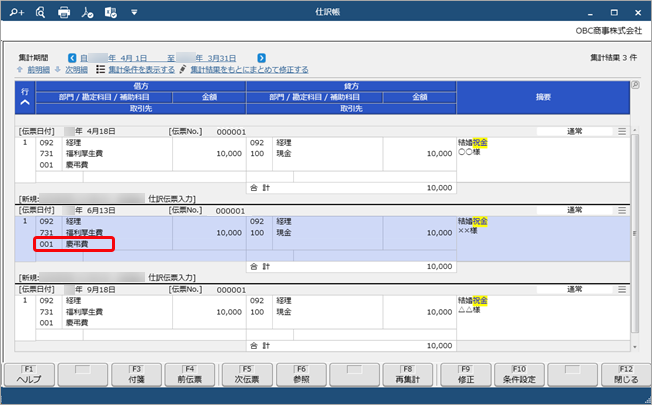Click the PDF export icon
The width and height of the screenshot is (652, 405).
(87, 12)
